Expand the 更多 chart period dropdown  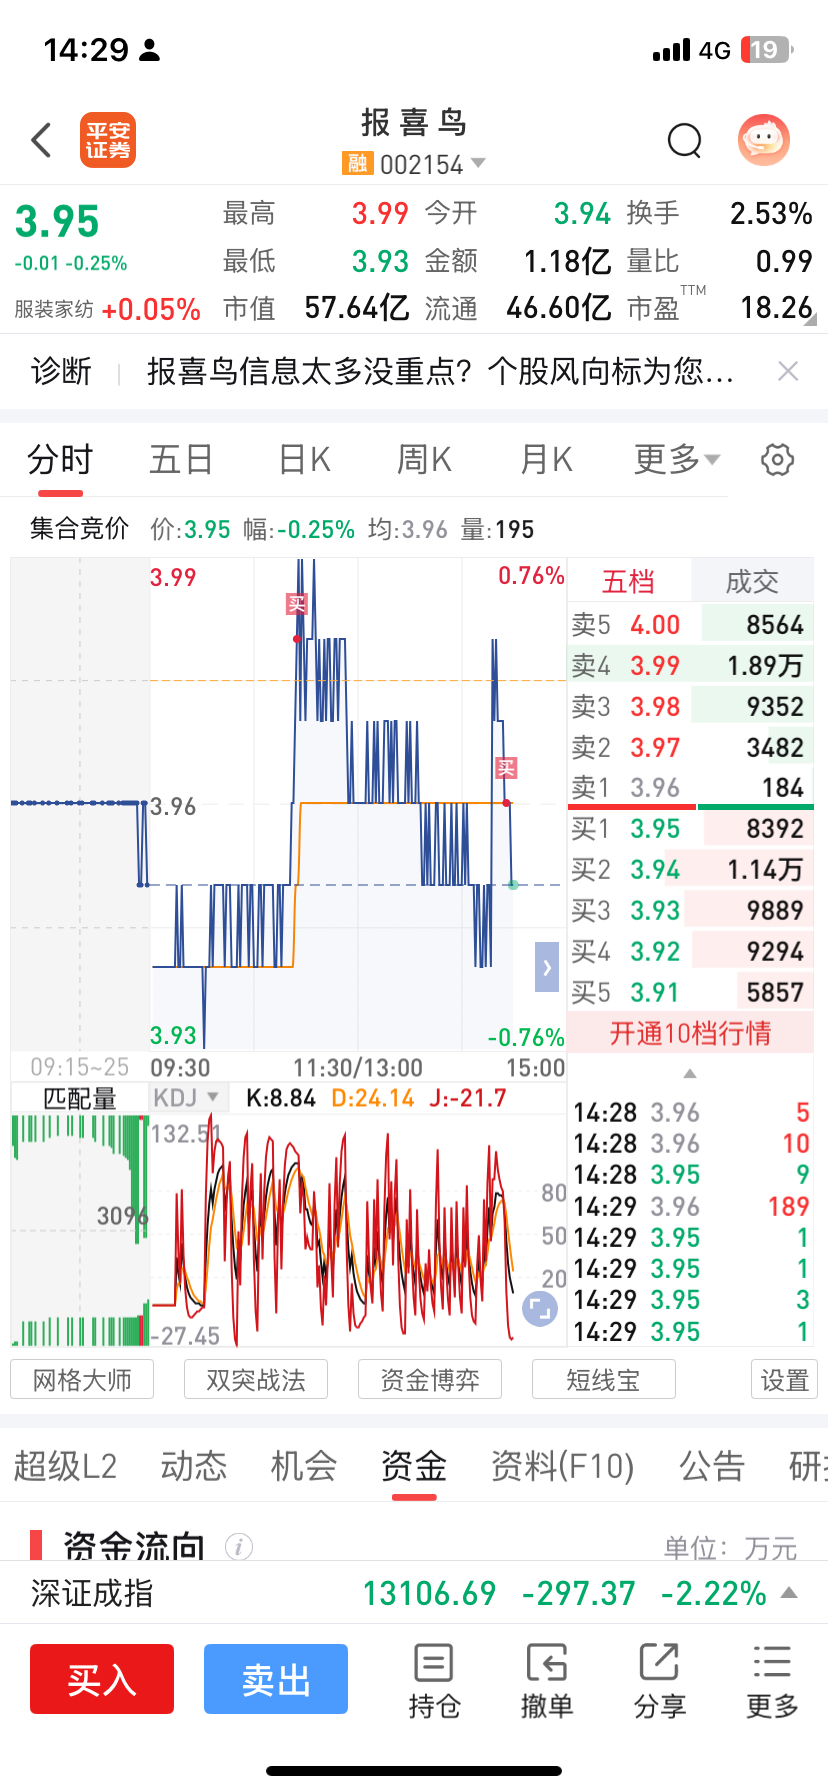point(677,460)
